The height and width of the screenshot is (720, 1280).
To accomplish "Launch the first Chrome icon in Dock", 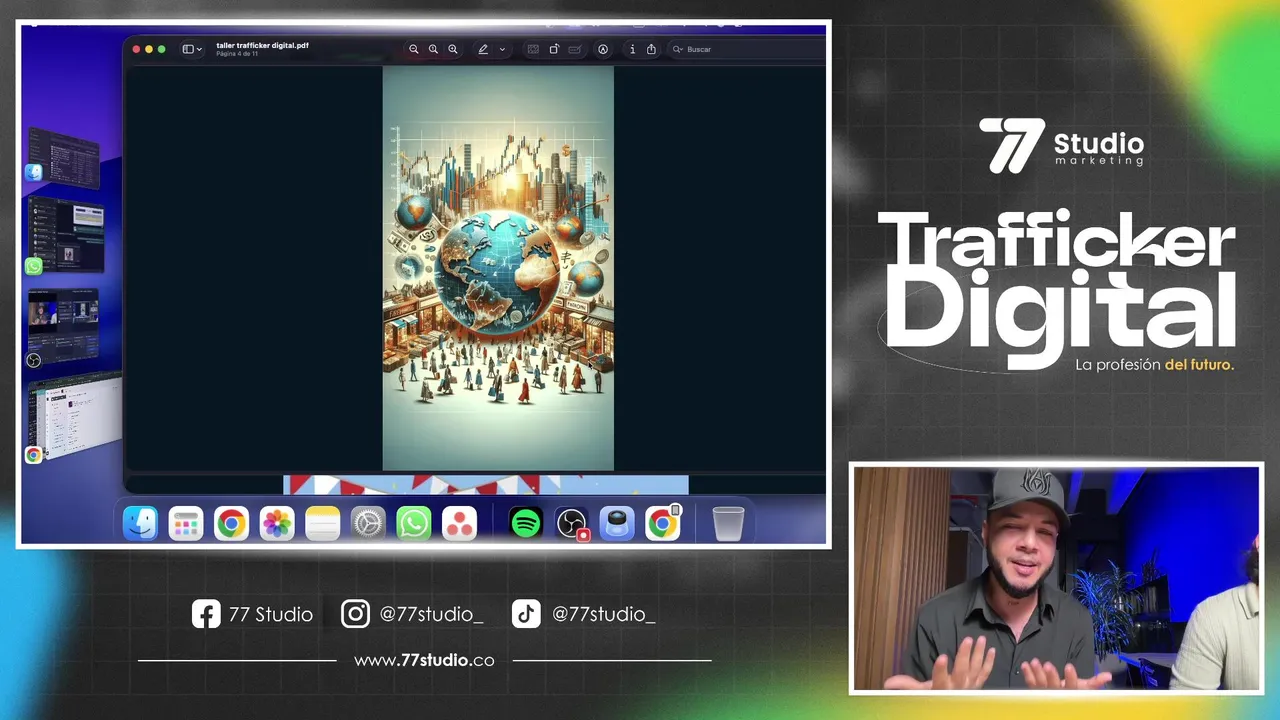I will click(231, 523).
